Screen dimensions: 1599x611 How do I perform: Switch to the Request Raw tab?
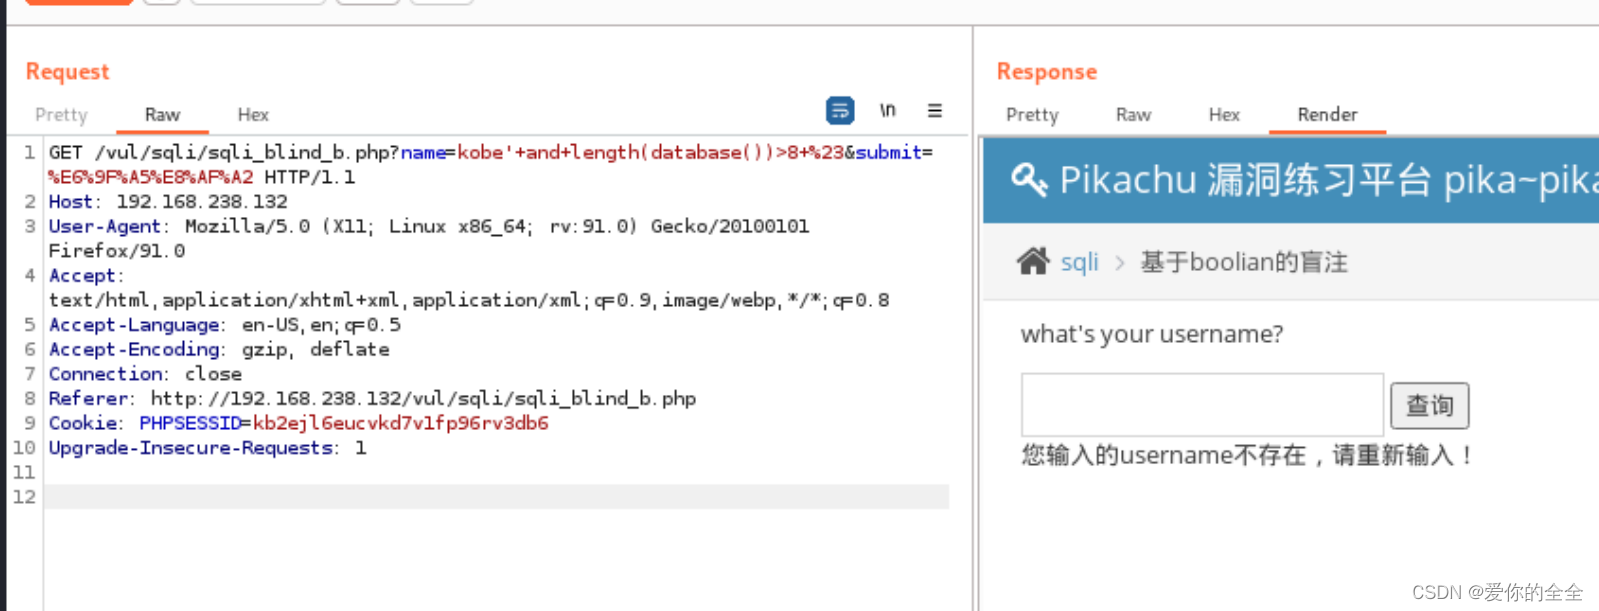pyautogui.click(x=162, y=115)
